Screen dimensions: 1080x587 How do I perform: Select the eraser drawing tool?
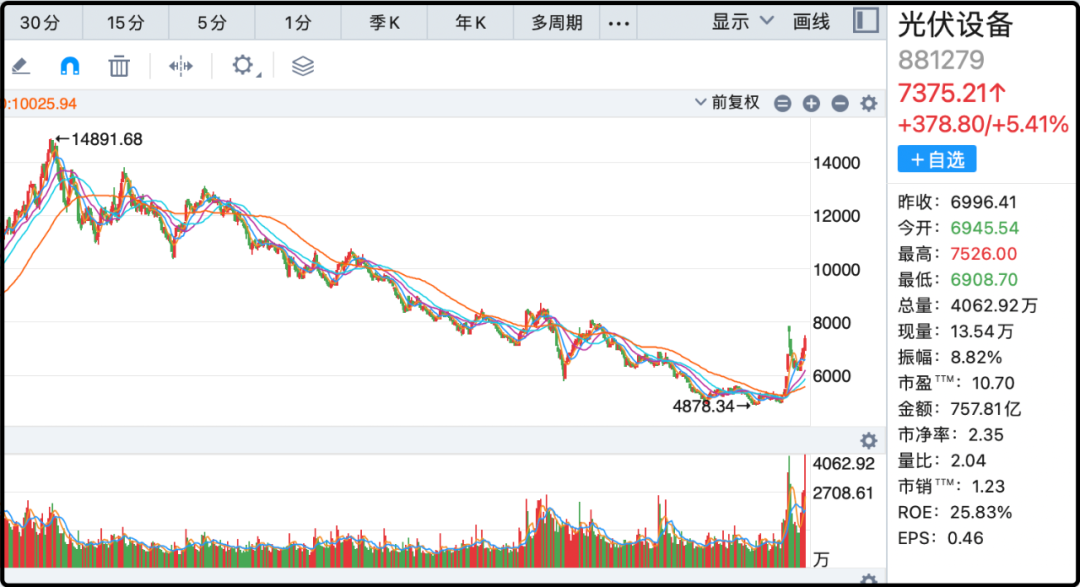(20, 66)
